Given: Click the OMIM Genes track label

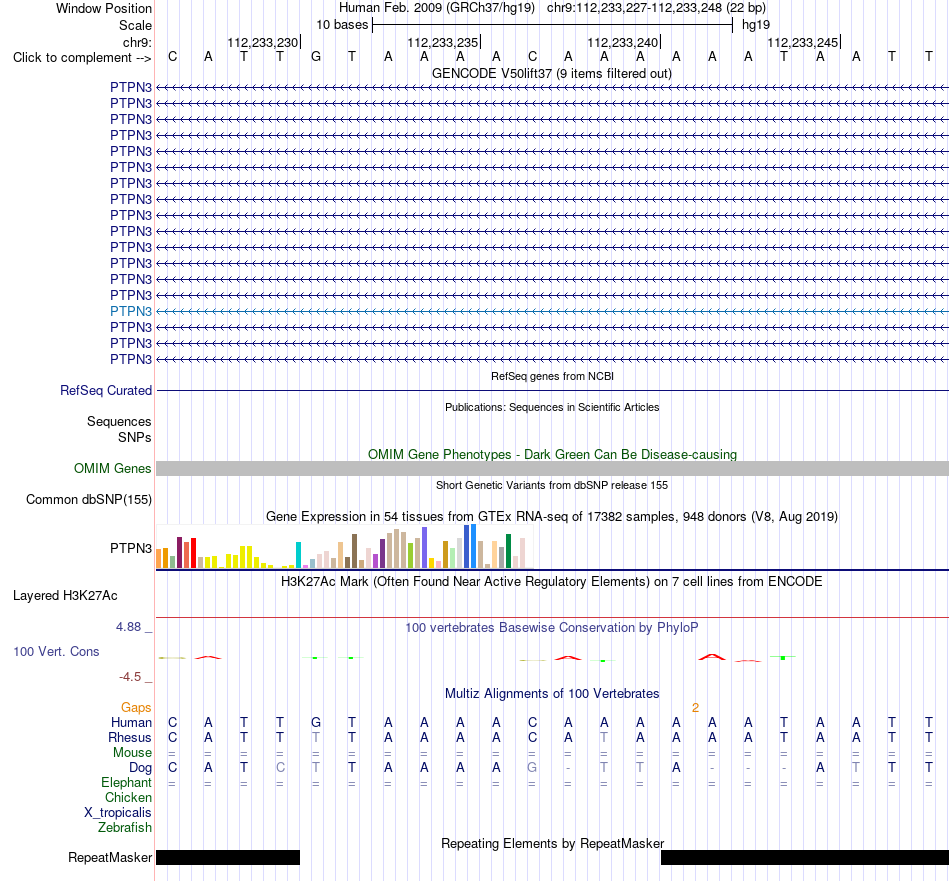Looking at the screenshot, I should 113,468.
